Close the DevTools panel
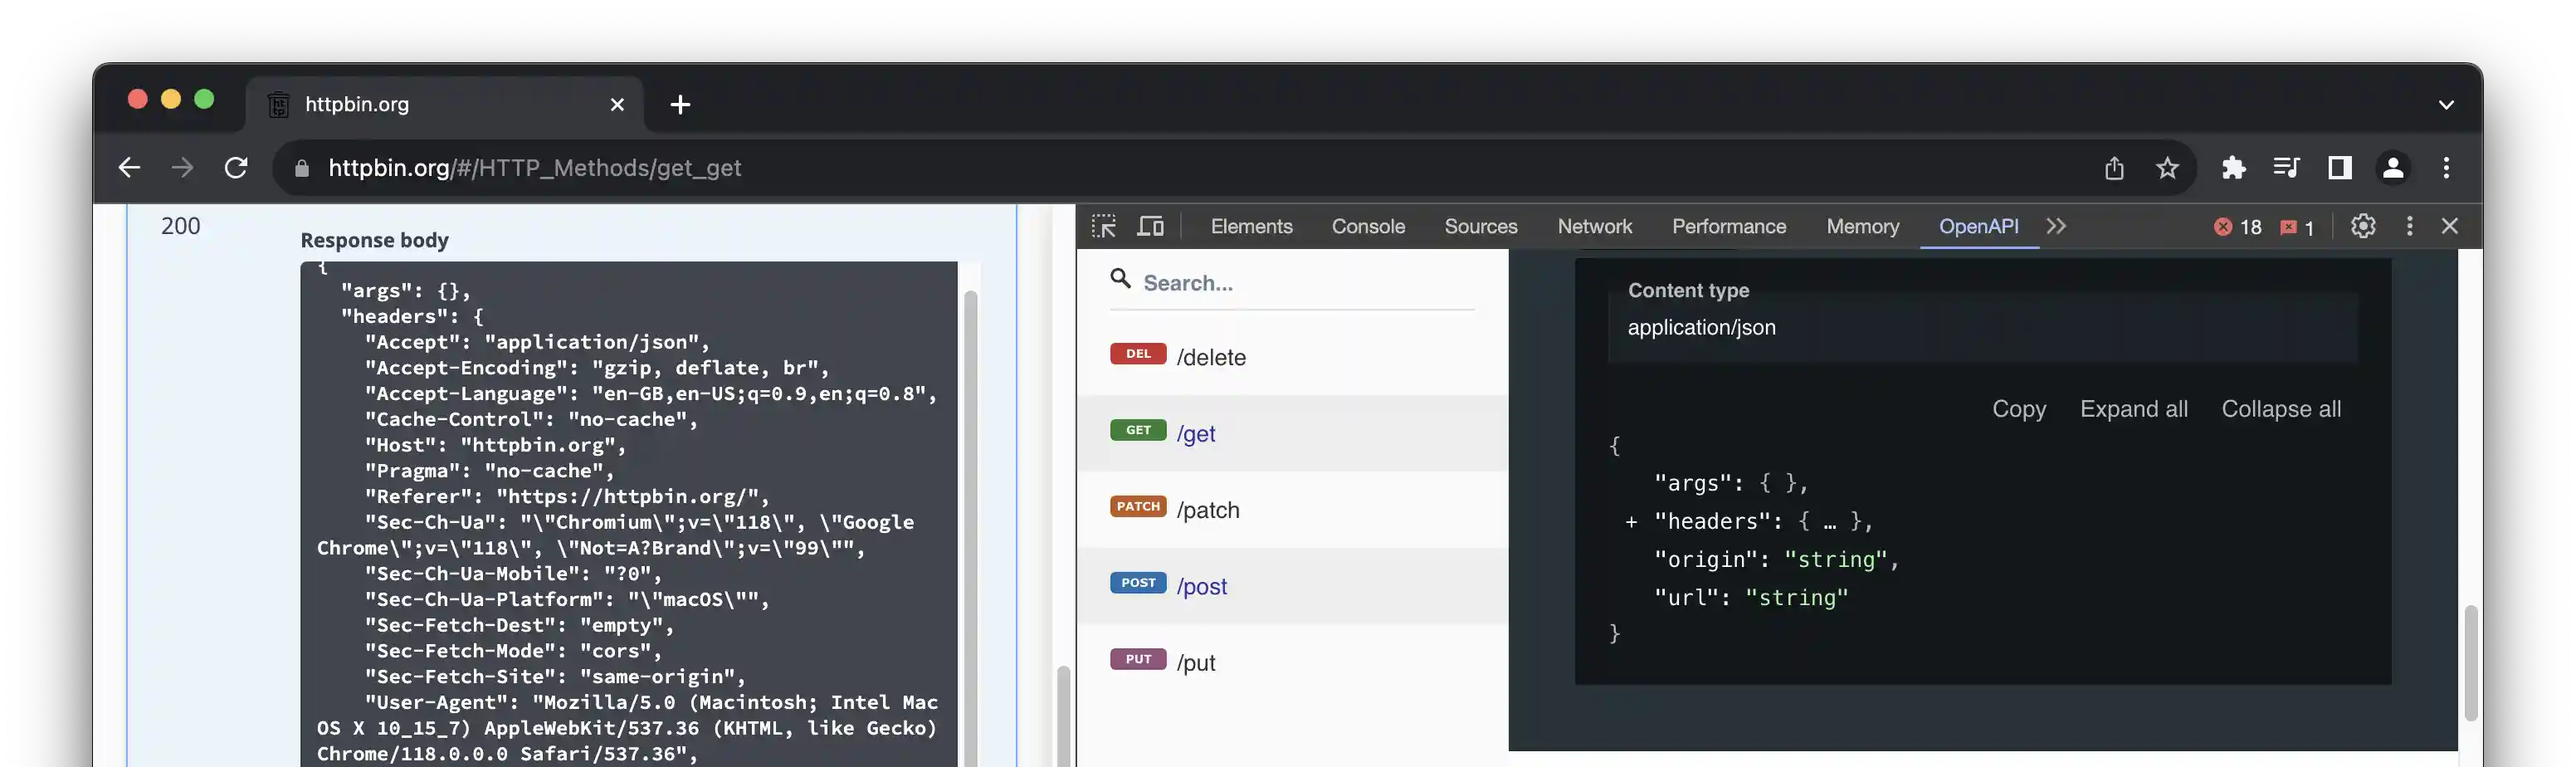Image resolution: width=2576 pixels, height=767 pixels. [x=2449, y=227]
